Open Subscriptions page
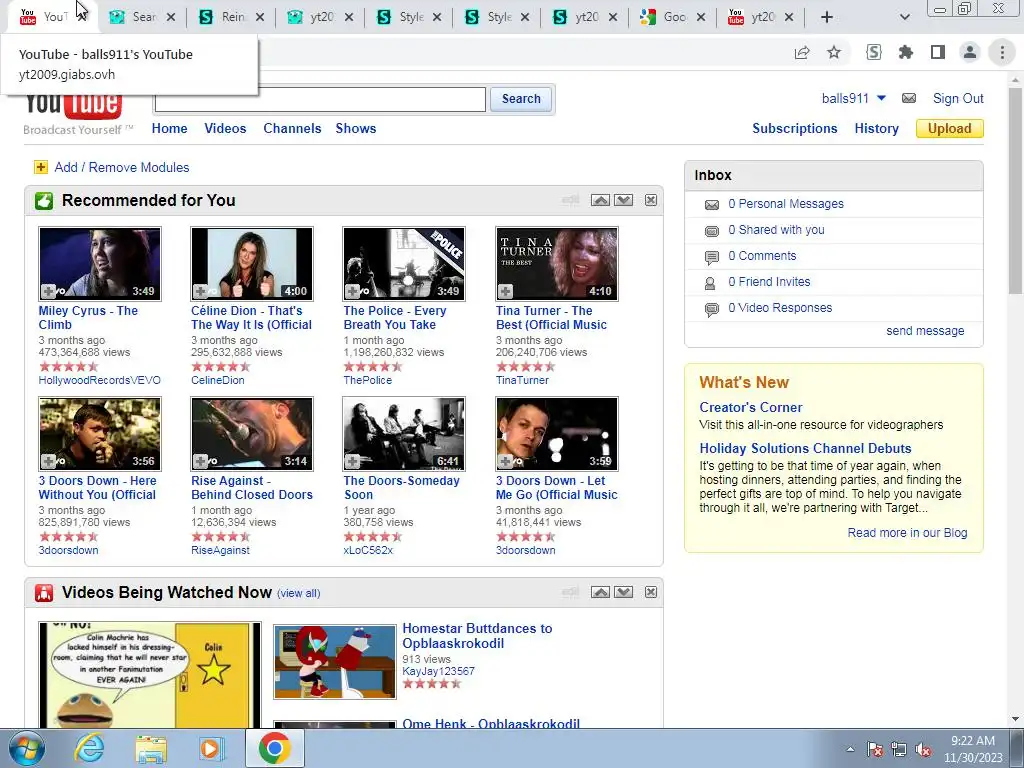This screenshot has width=1024, height=768. tap(795, 129)
